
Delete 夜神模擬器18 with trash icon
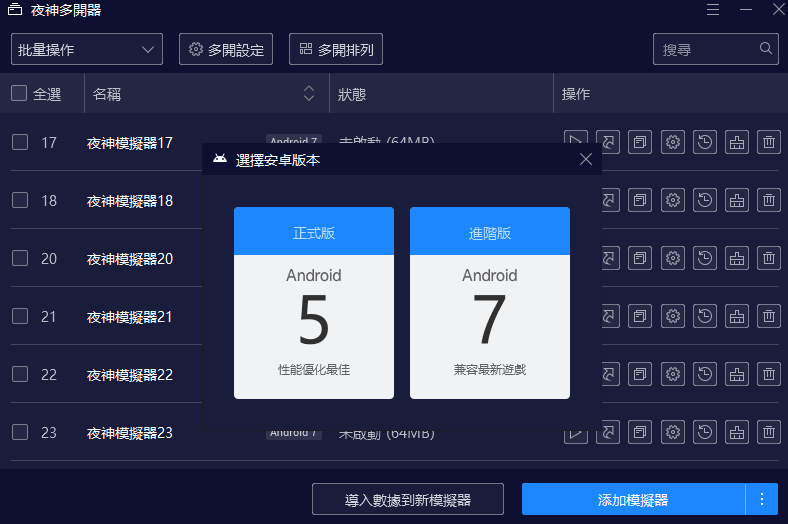tap(769, 200)
